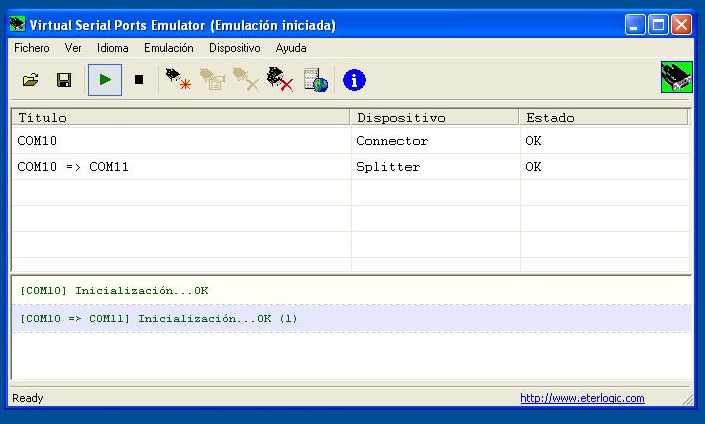Select log line '[COM10] Inicialización...OK'

coord(114,290)
